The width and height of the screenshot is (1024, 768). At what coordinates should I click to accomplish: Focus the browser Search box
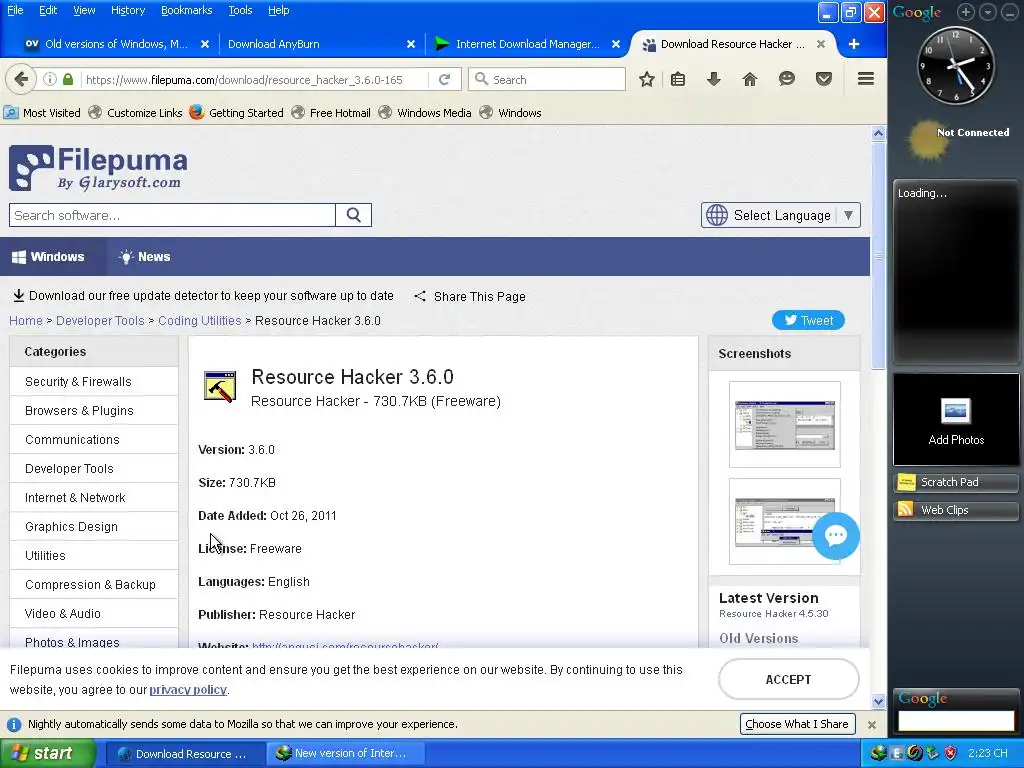click(x=547, y=80)
